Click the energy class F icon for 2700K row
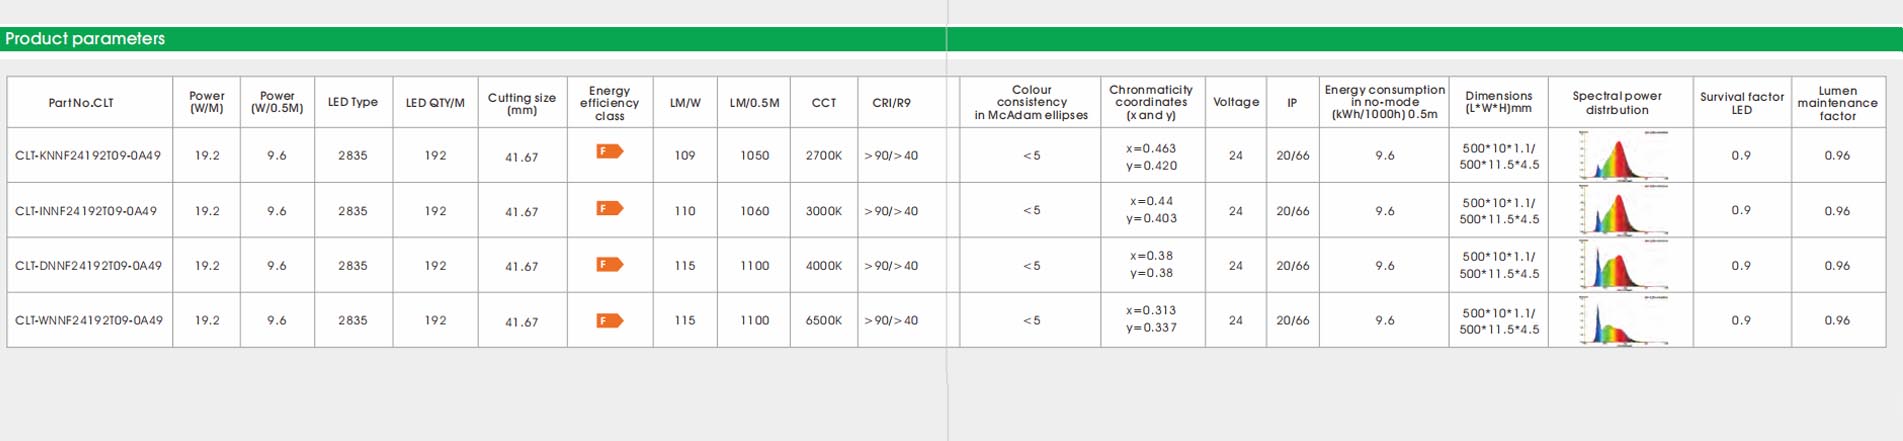1903x441 pixels. [x=609, y=151]
